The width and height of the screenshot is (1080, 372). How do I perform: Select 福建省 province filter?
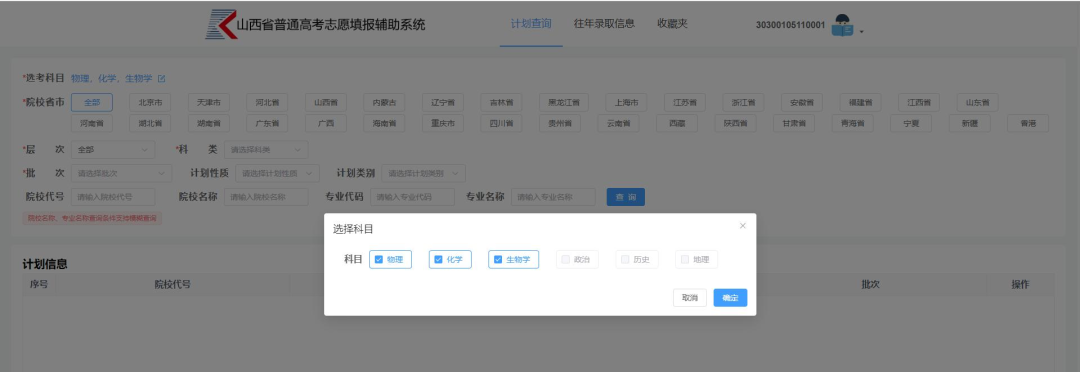click(861, 103)
